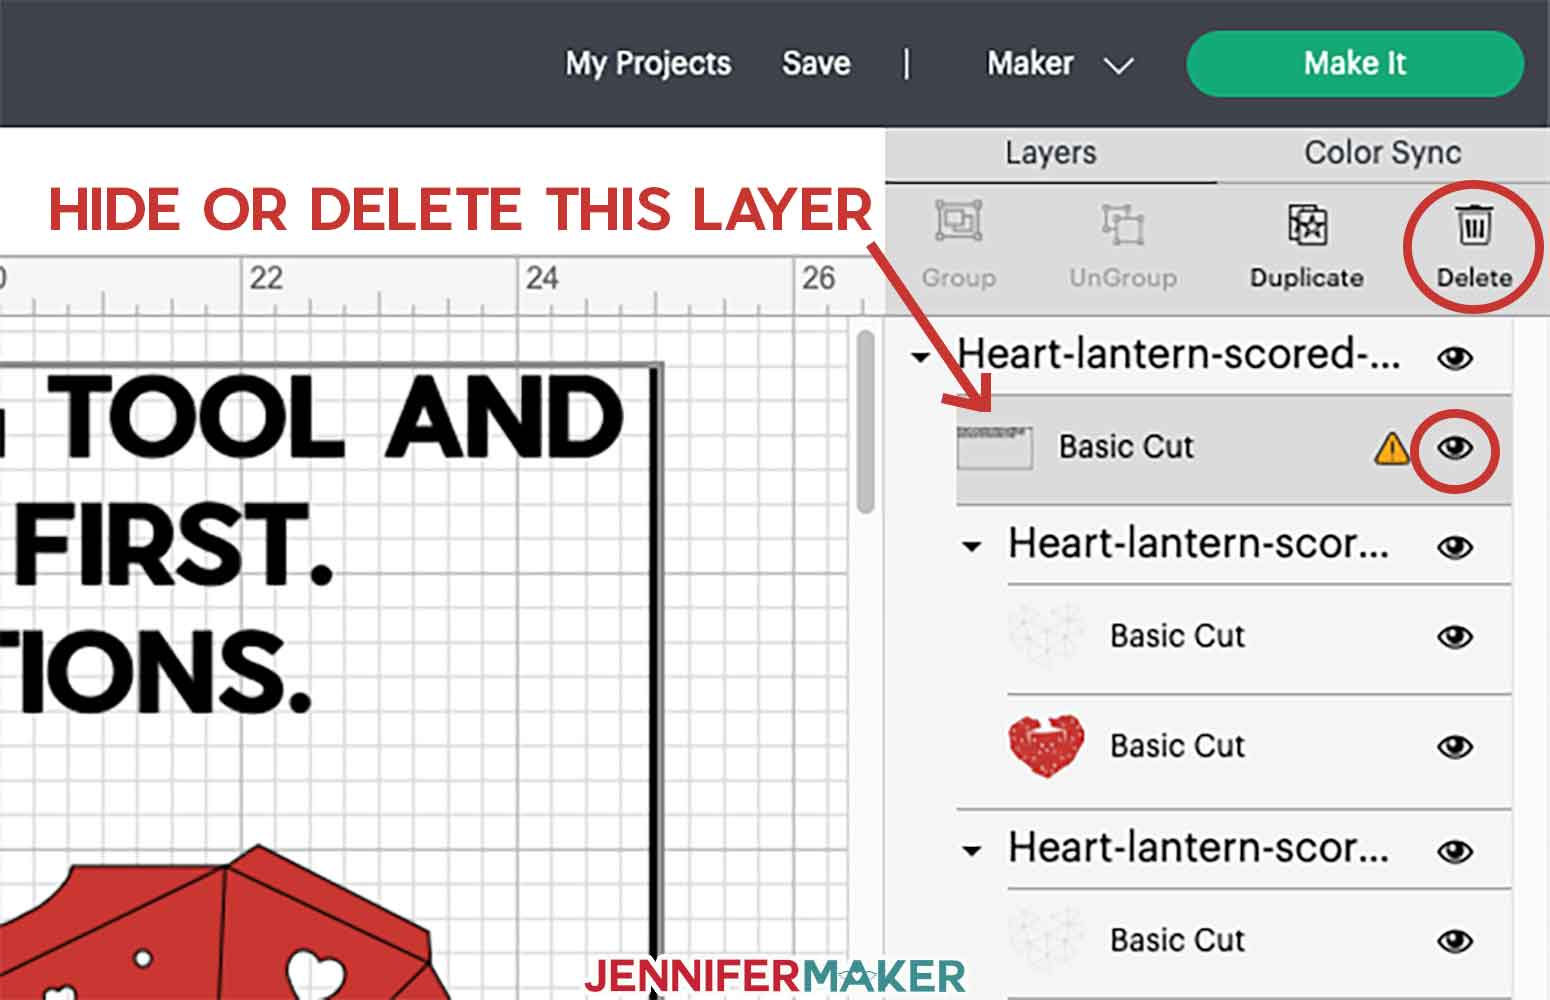This screenshot has height=1000, width=1550.
Task: Click the UnGroup icon
Action: coord(1122,224)
